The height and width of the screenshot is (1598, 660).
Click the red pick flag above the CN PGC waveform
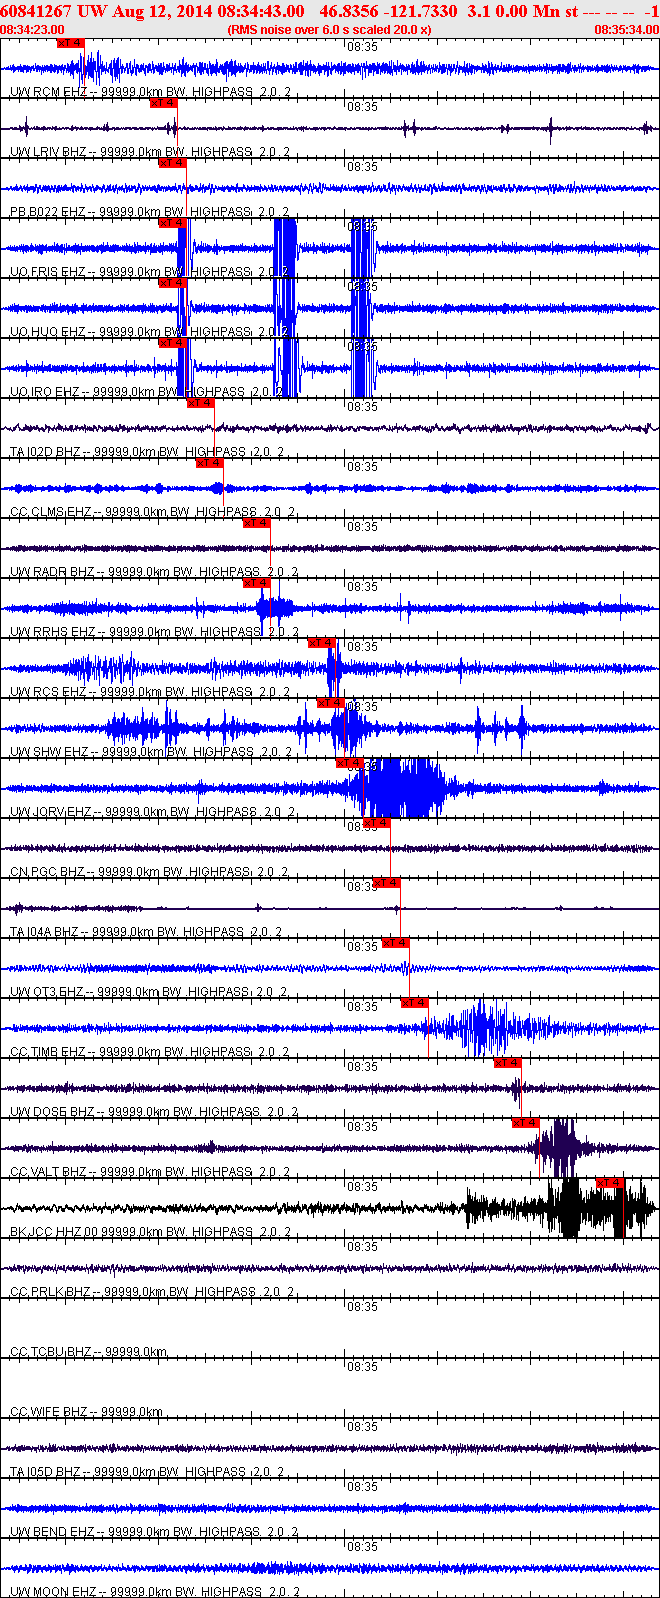[377, 823]
